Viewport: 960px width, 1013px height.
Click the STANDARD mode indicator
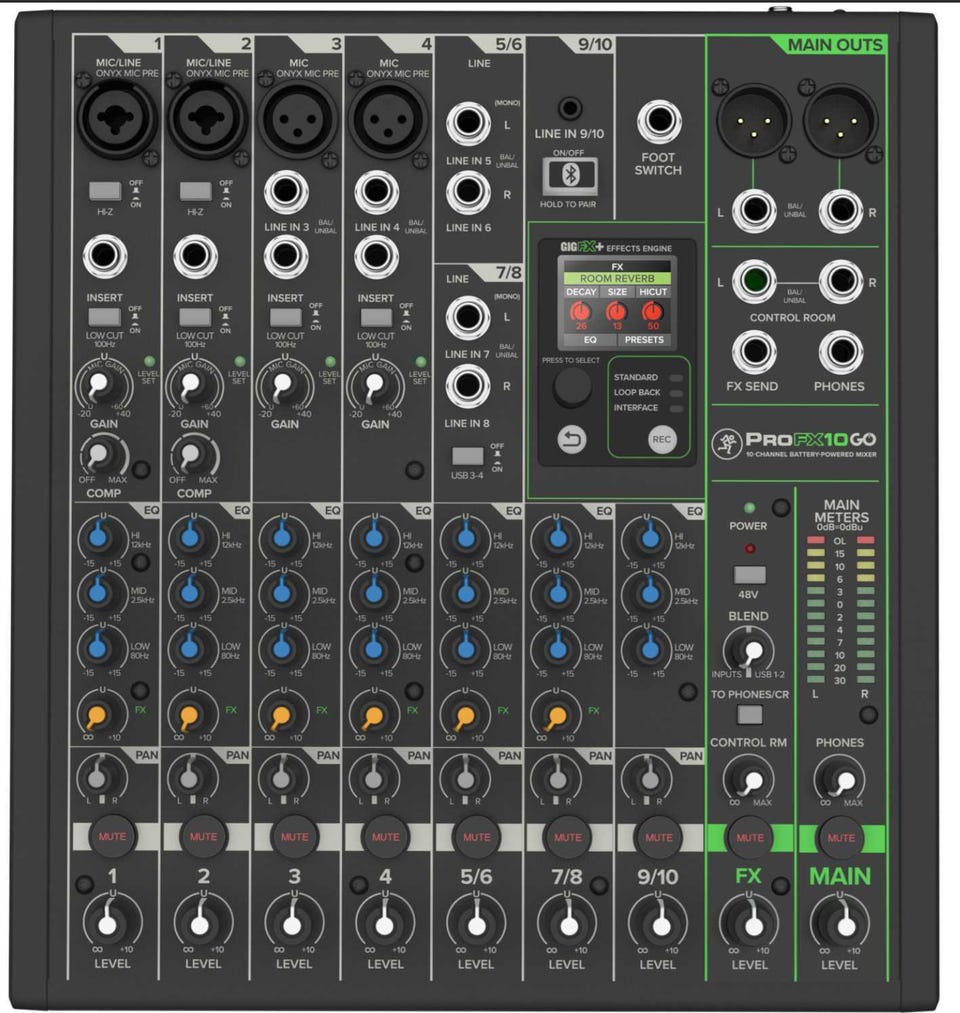[676, 378]
